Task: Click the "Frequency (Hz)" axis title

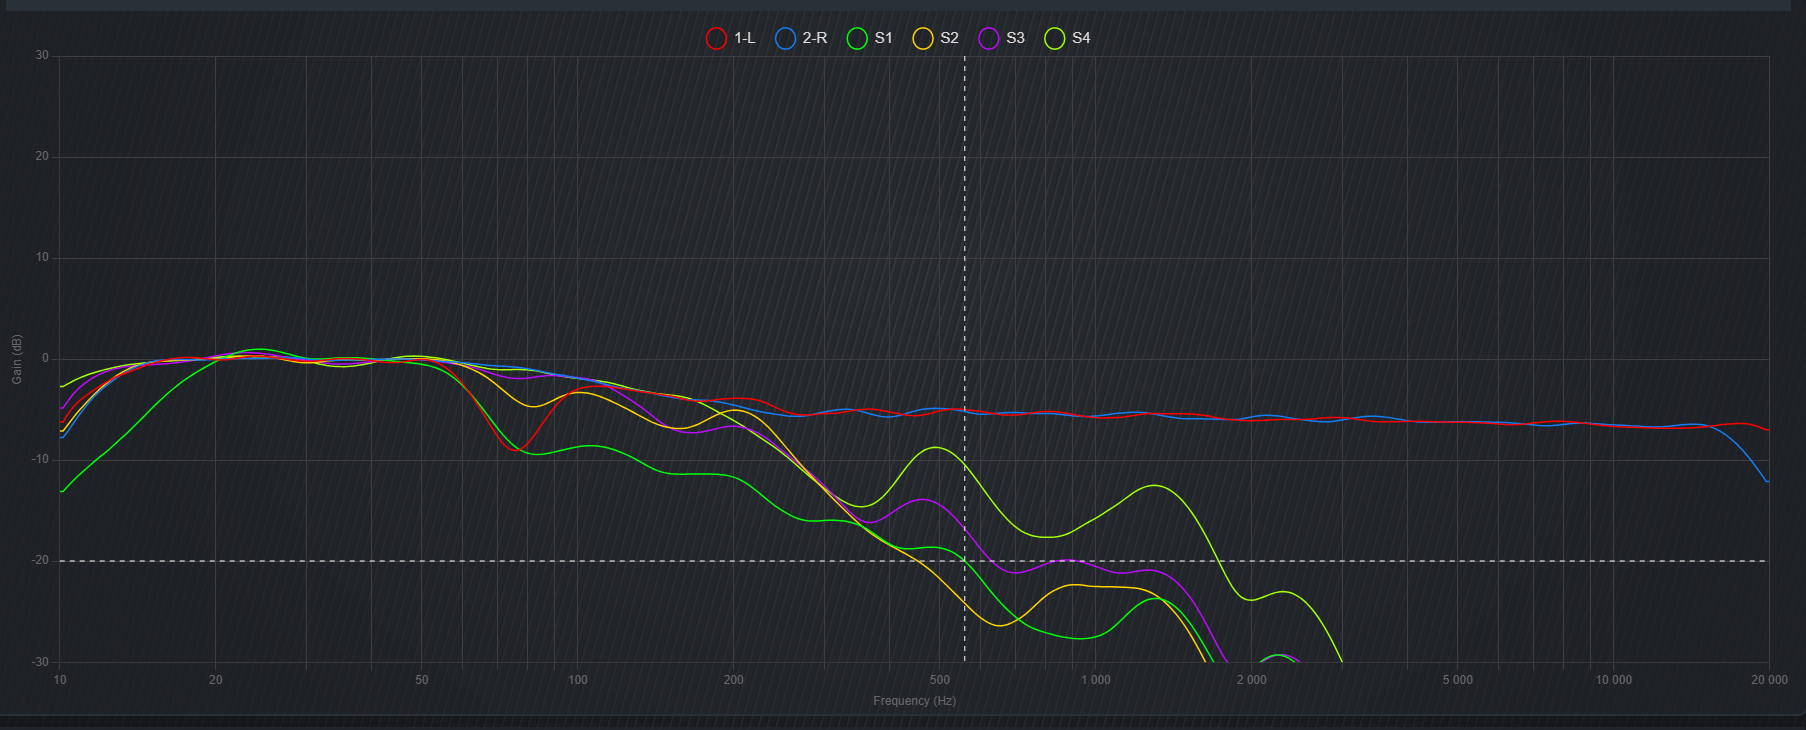Action: tap(914, 701)
